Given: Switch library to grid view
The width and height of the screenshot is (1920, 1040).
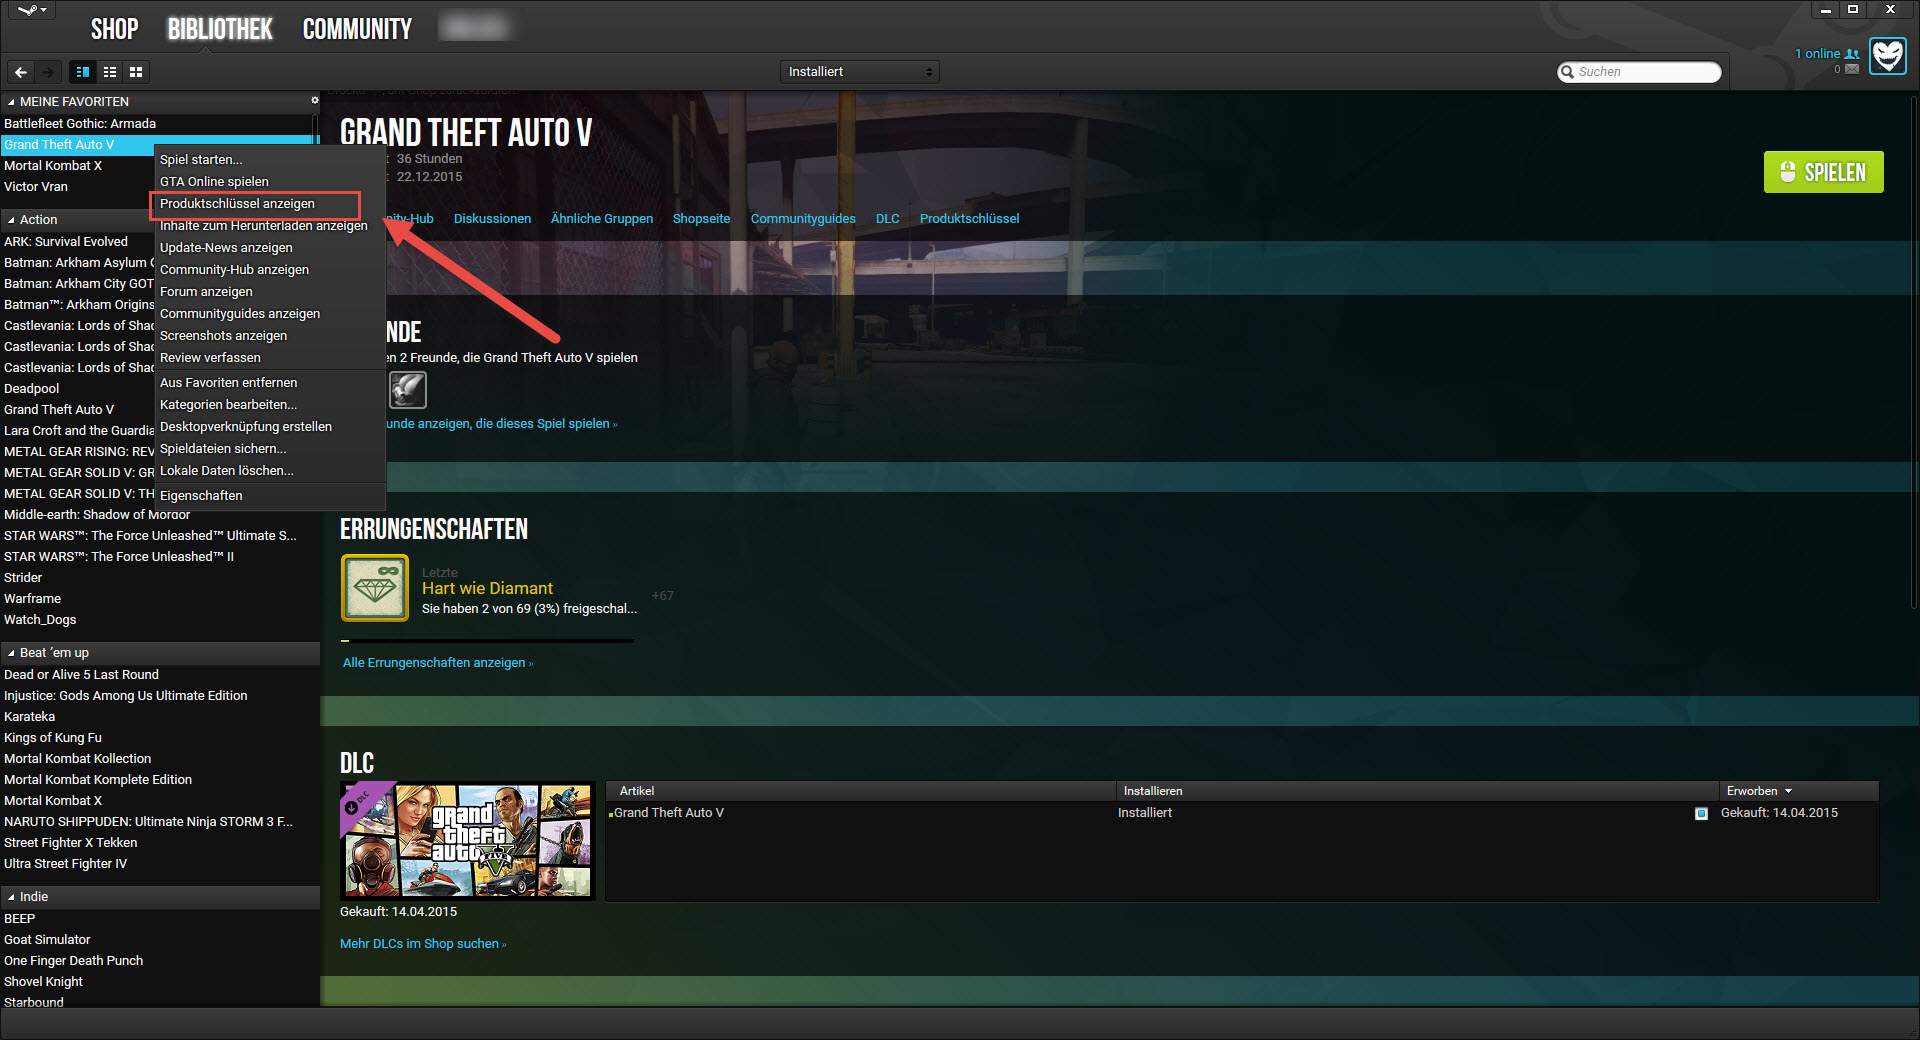Looking at the screenshot, I should pyautogui.click(x=135, y=72).
